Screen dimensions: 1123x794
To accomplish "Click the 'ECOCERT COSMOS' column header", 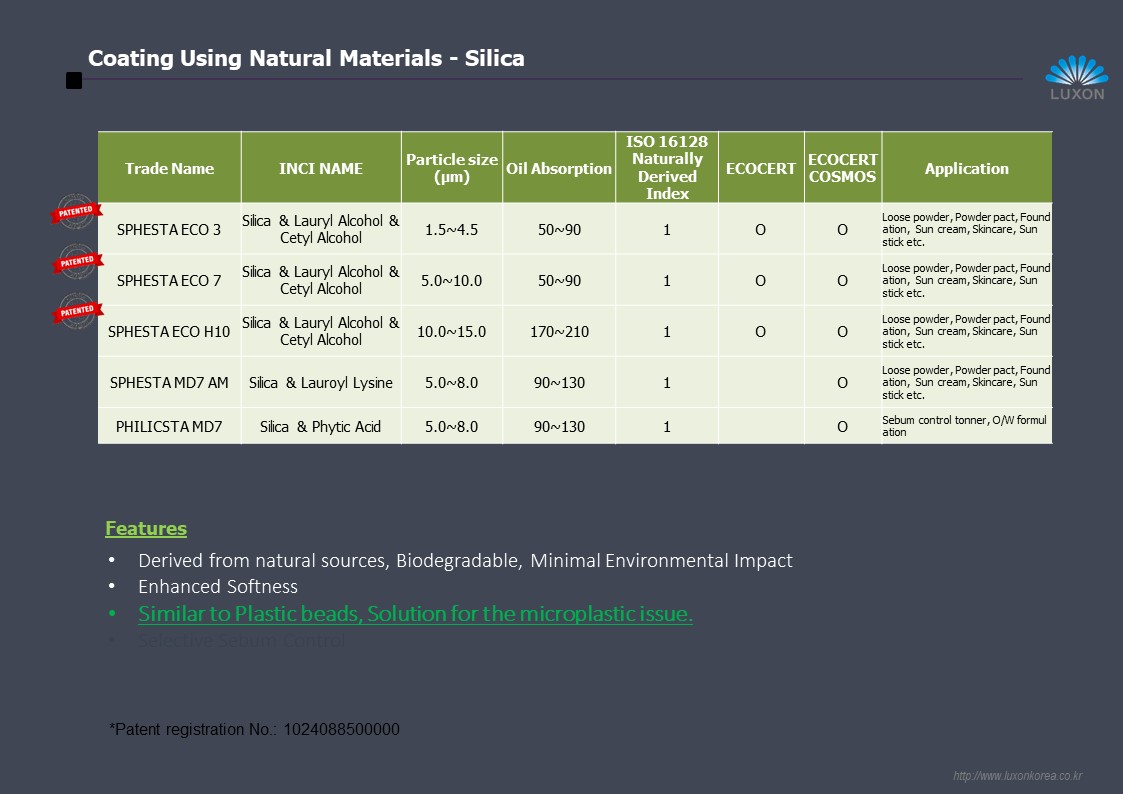I will 843,168.
